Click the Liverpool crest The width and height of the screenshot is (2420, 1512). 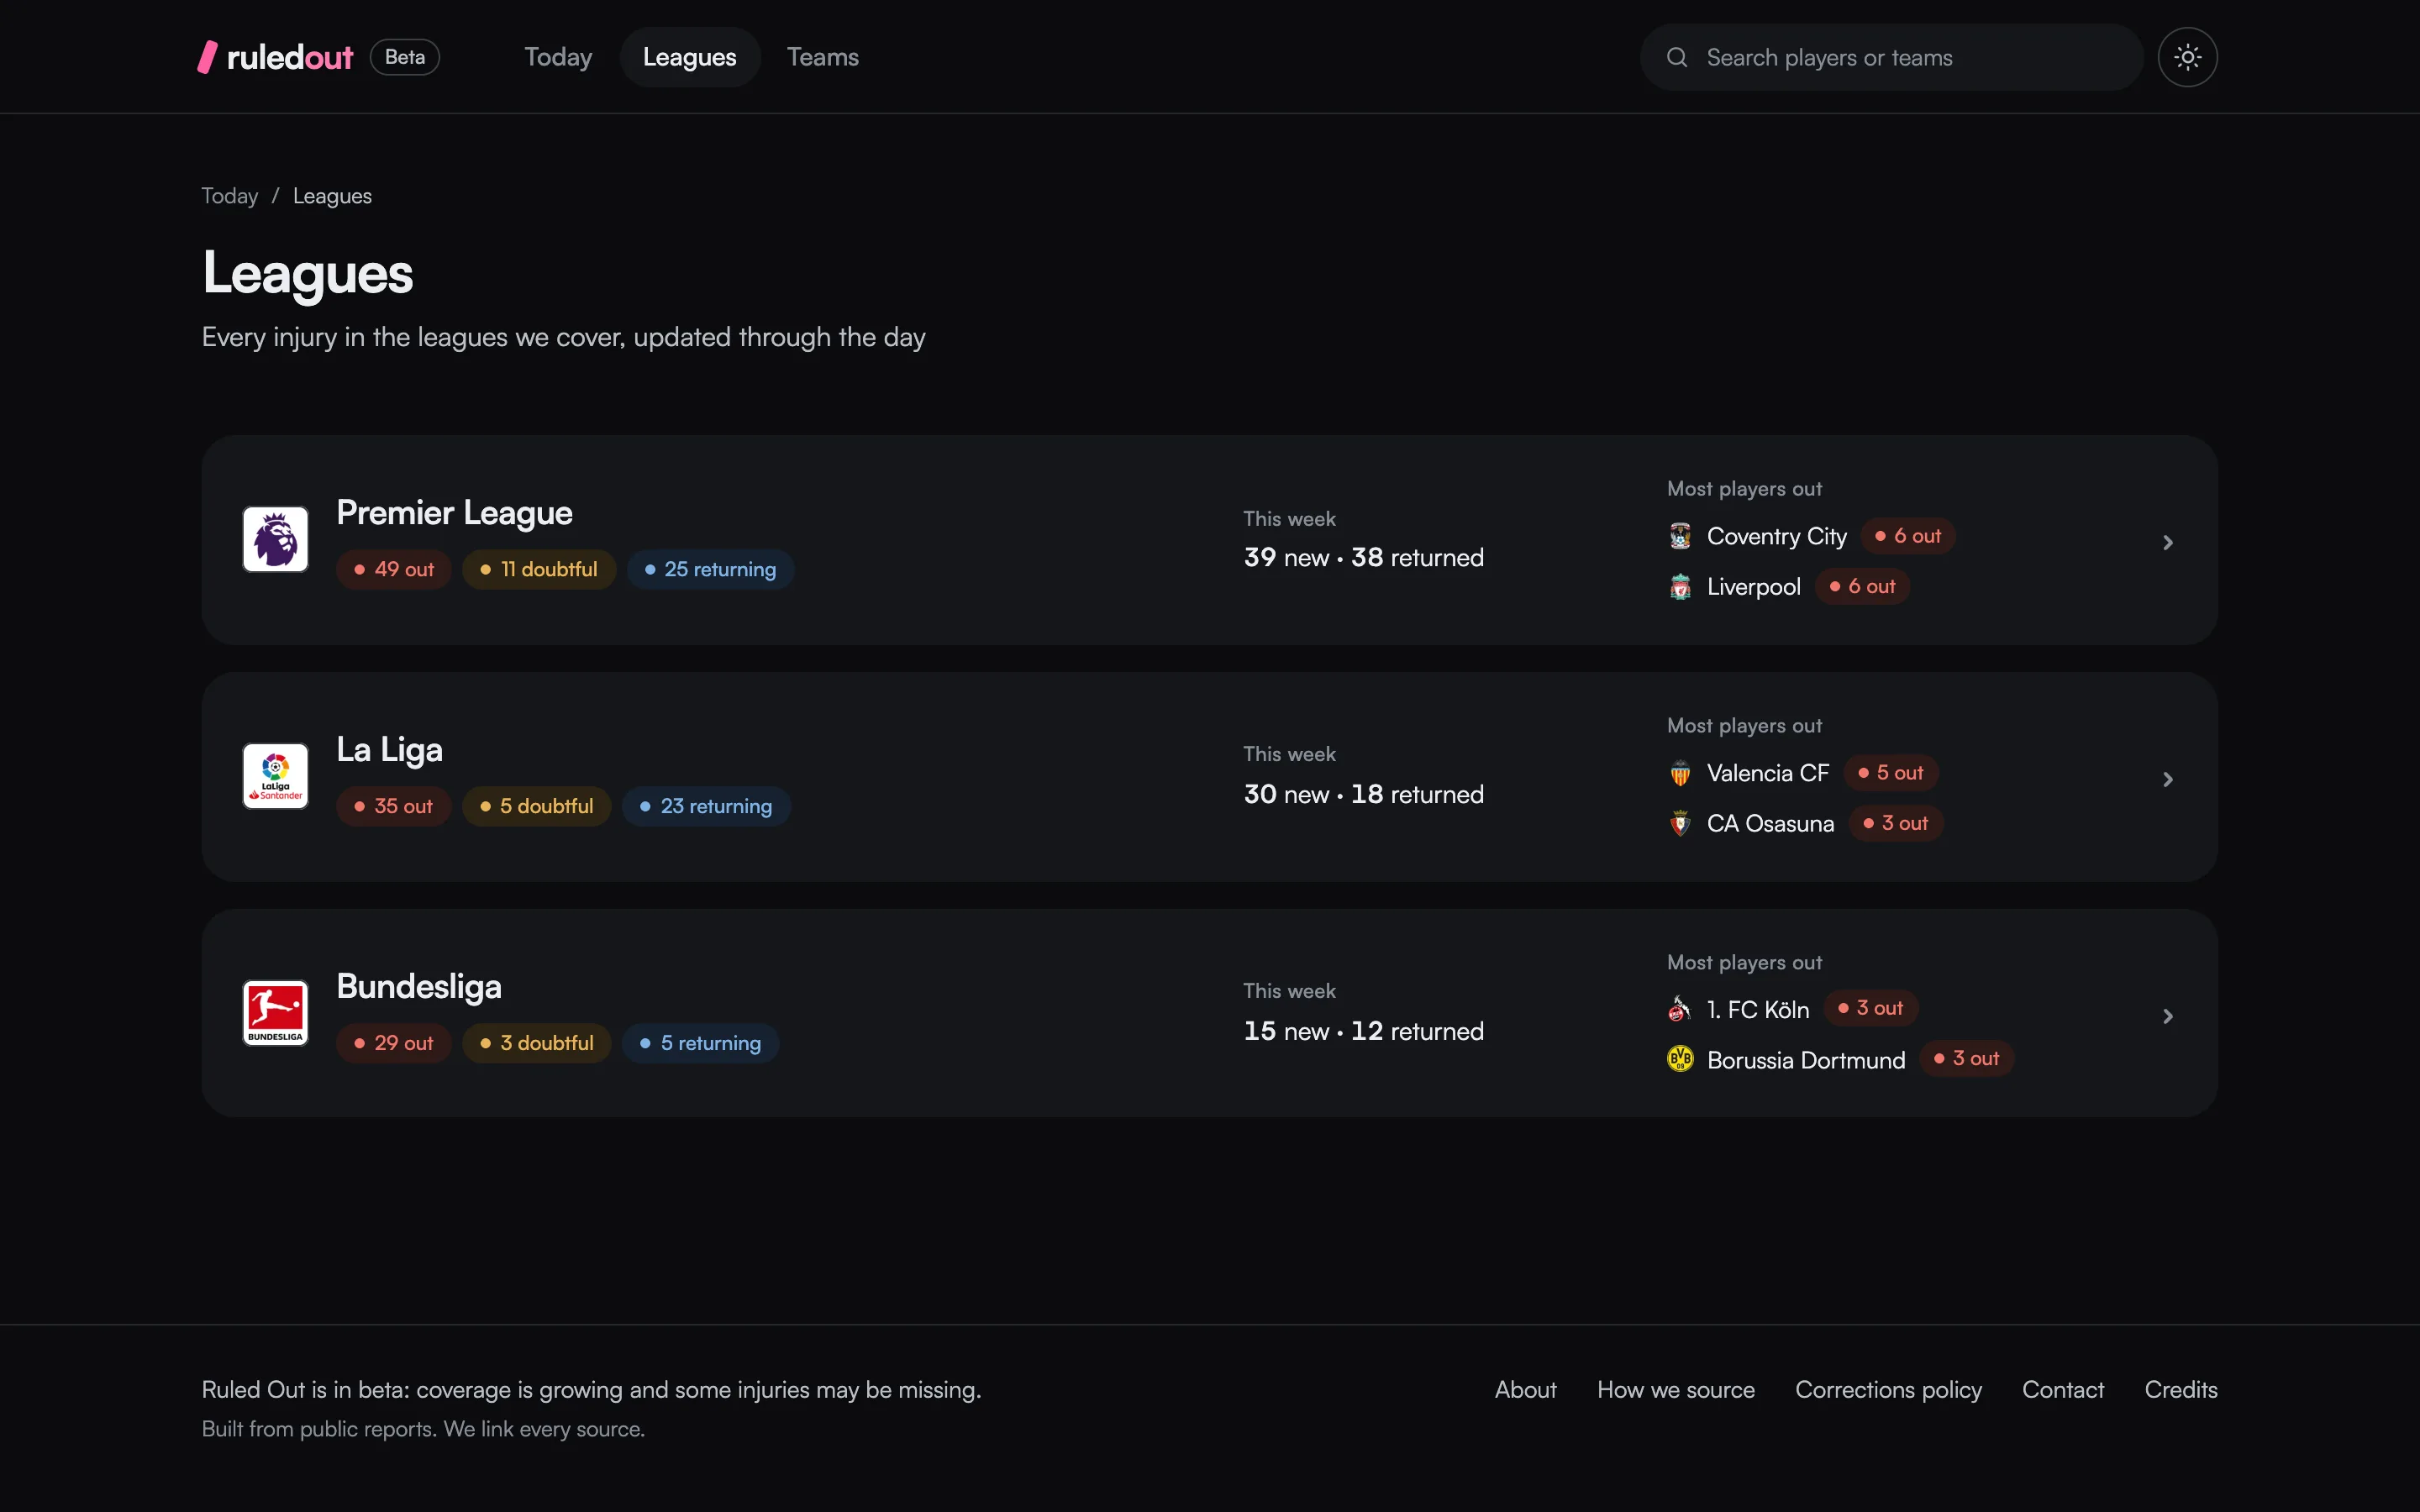tap(1680, 587)
